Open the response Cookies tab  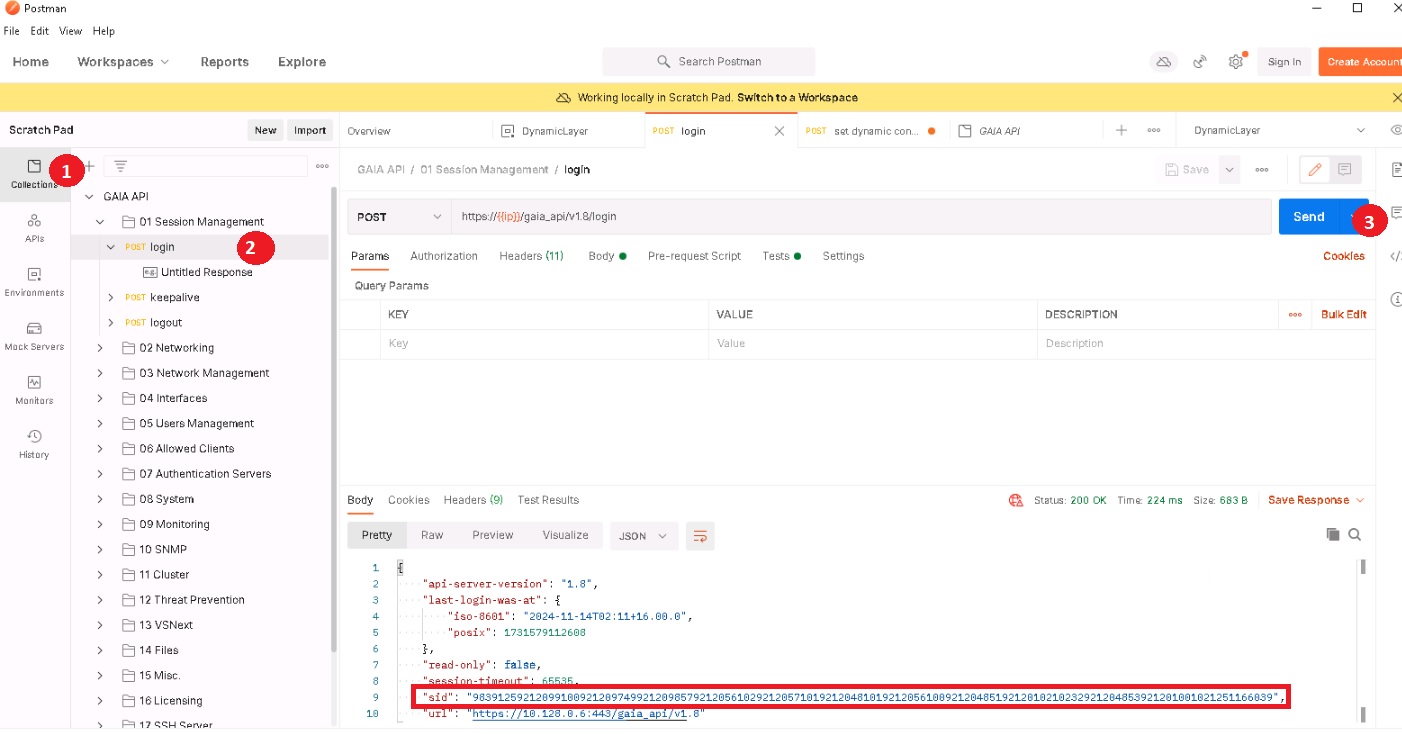pyautogui.click(x=408, y=500)
